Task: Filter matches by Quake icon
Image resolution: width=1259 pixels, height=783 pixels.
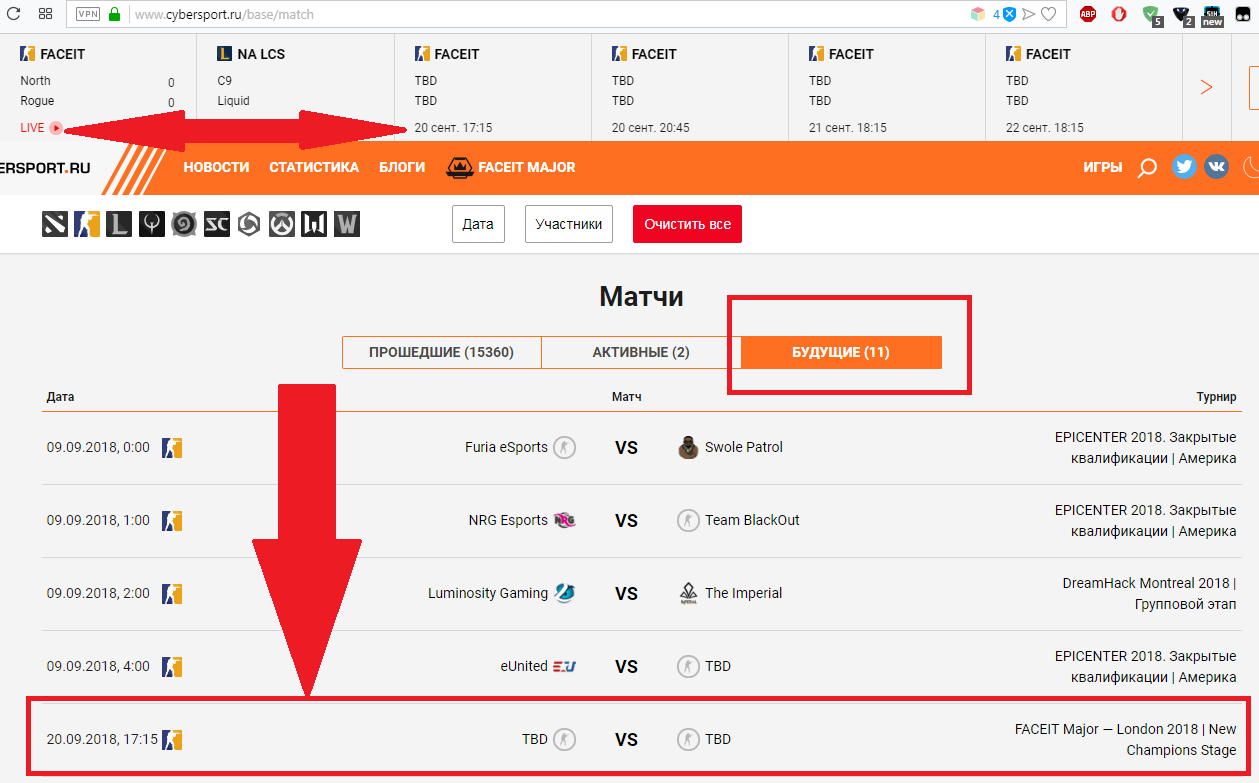Action: (151, 224)
